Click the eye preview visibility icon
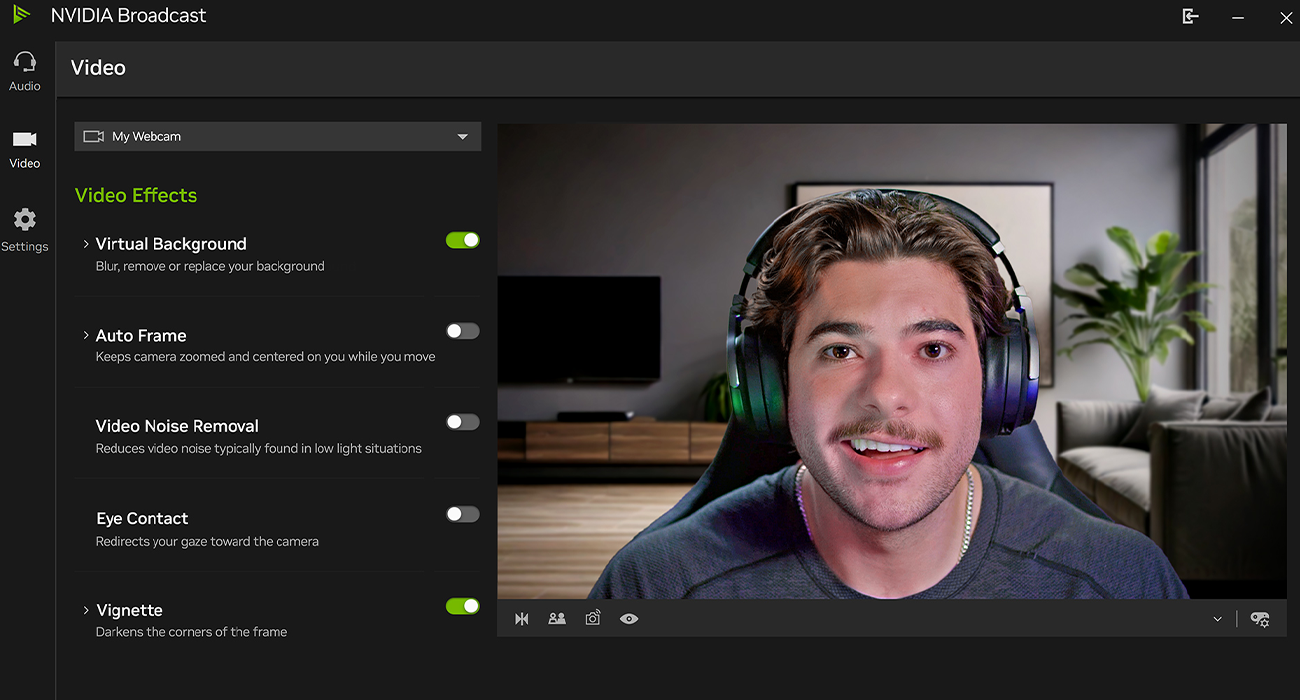The image size is (1300, 700). click(629, 619)
